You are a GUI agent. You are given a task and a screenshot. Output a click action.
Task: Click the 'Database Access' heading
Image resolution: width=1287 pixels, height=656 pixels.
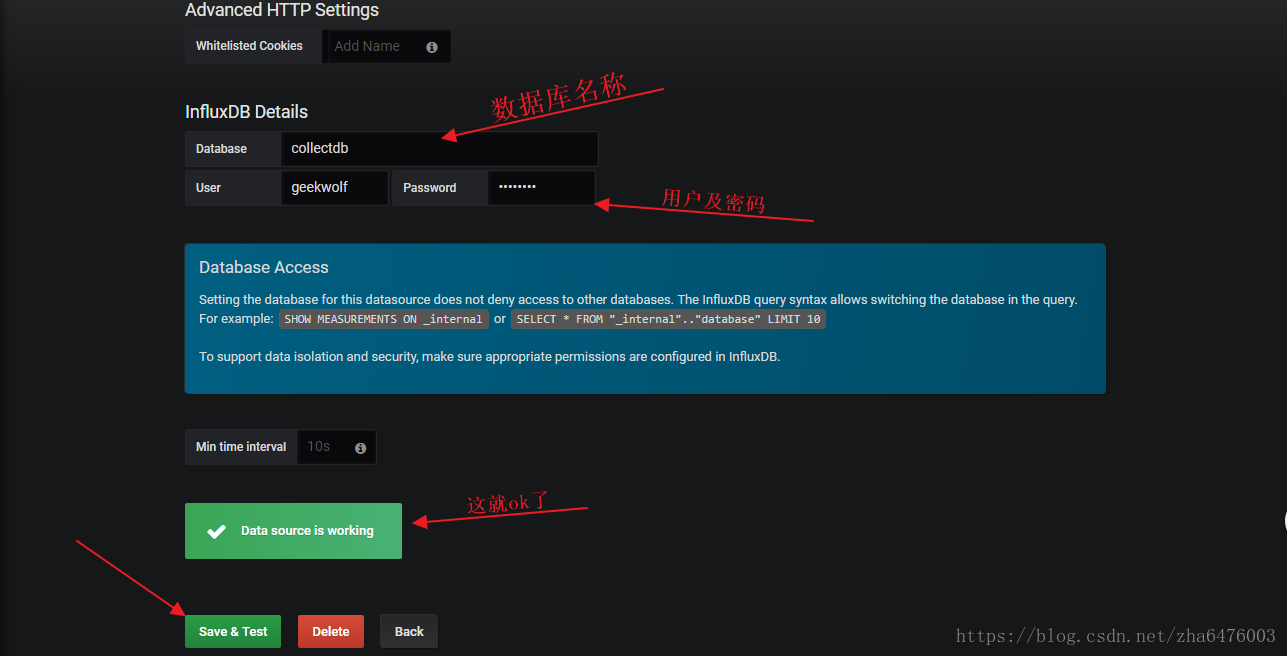[264, 268]
